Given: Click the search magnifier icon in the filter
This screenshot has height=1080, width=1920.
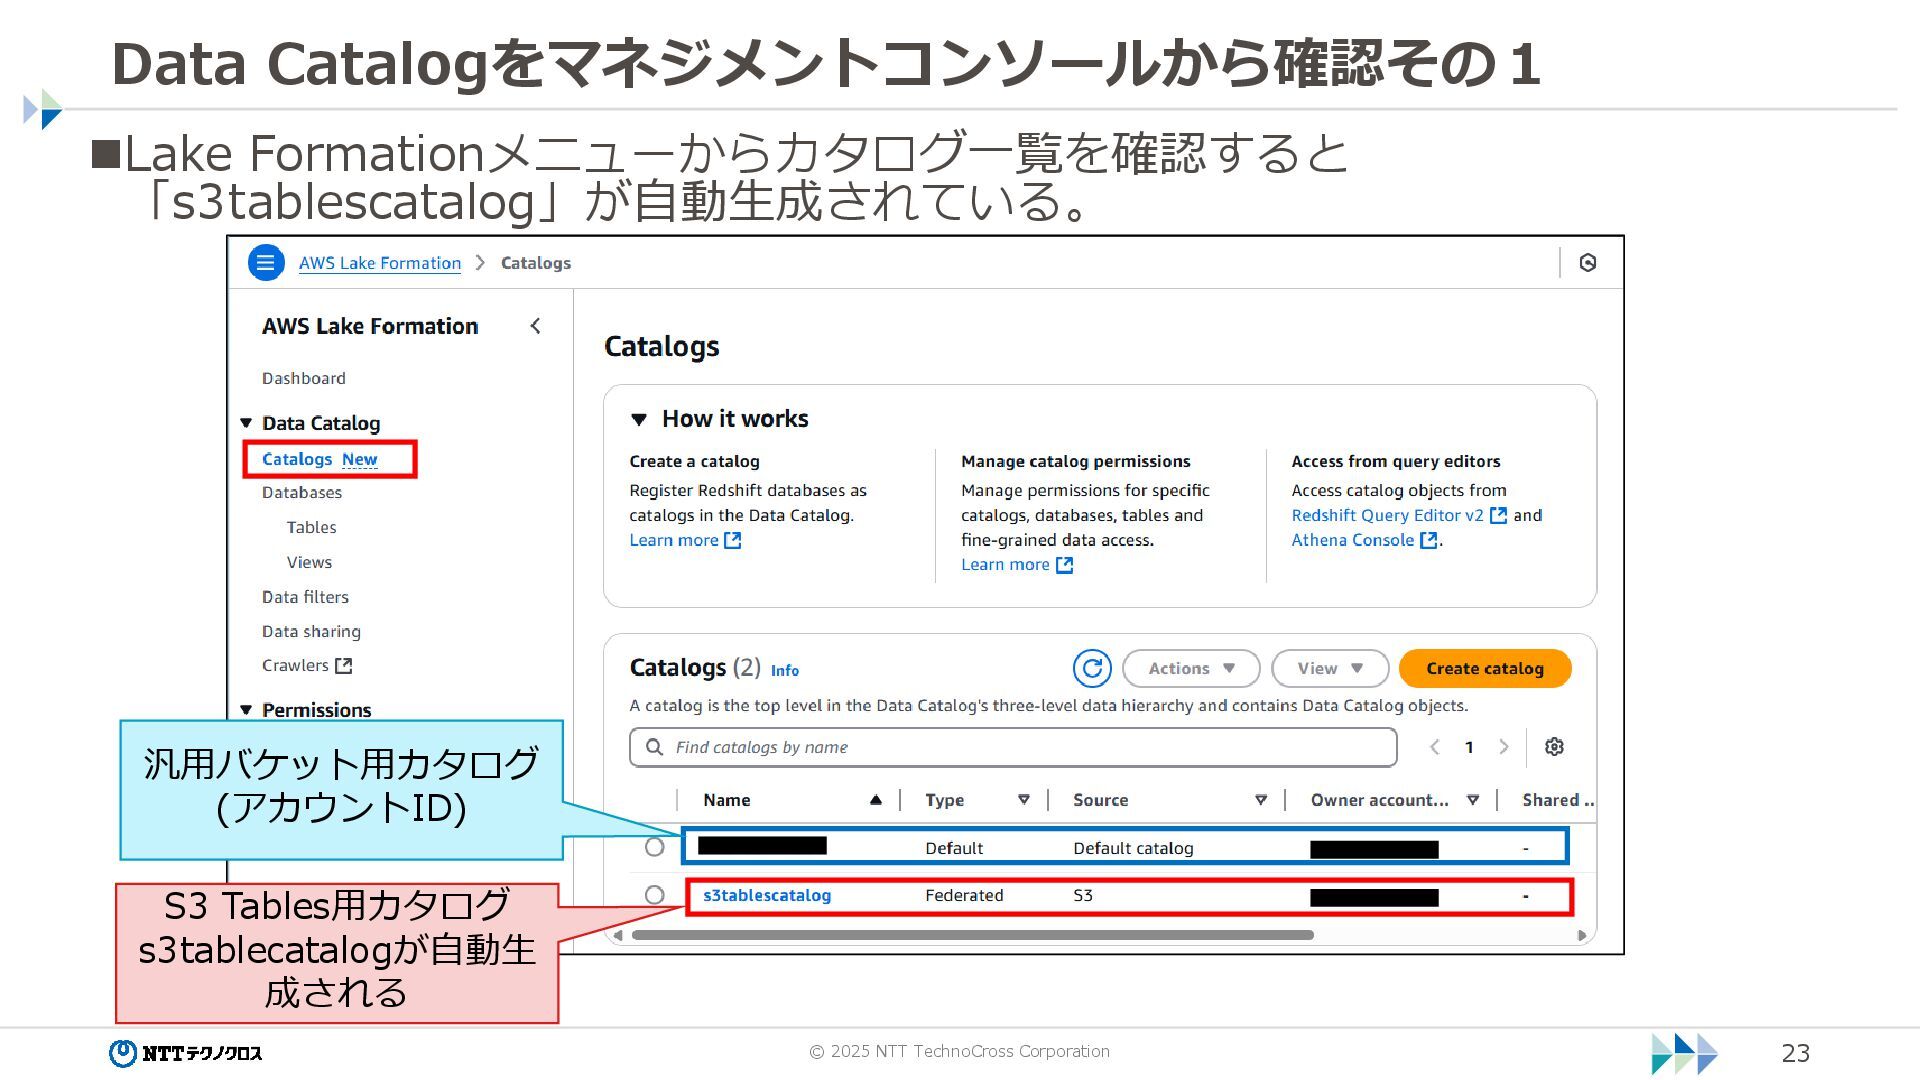Looking at the screenshot, I should point(654,747).
